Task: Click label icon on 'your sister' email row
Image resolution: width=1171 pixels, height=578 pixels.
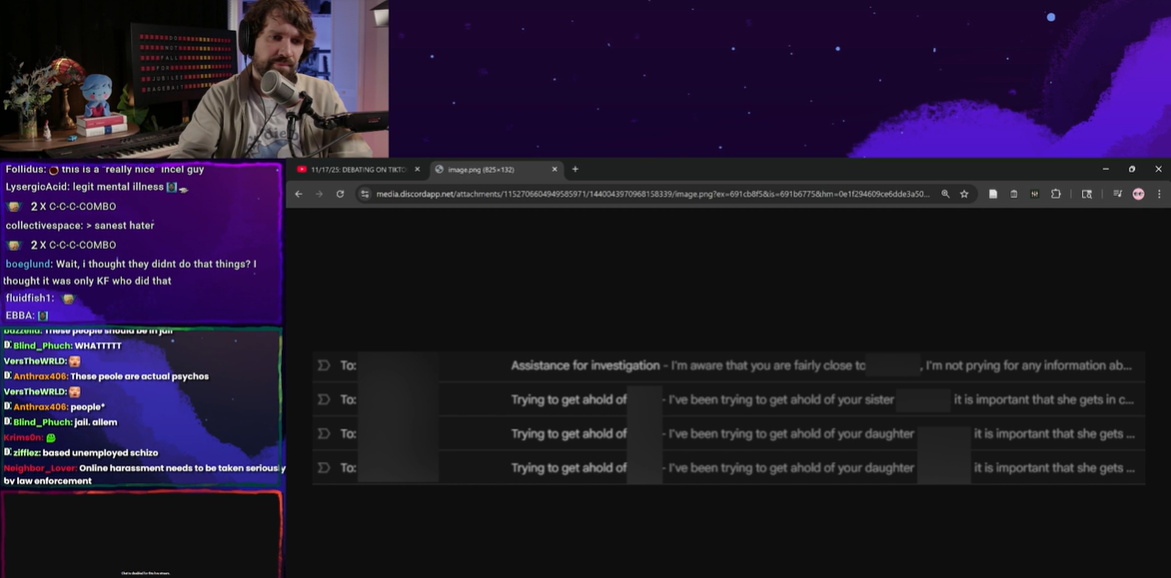Action: [323, 400]
